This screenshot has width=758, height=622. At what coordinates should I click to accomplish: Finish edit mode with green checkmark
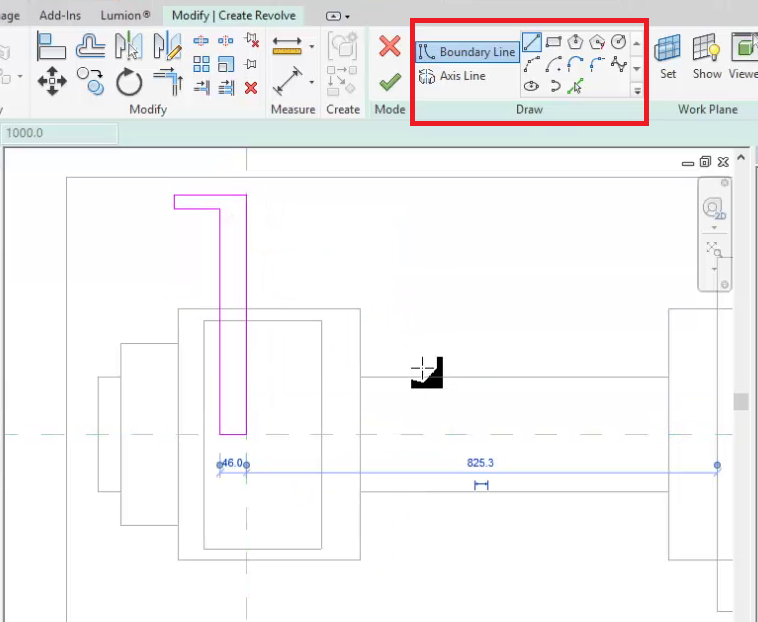pyautogui.click(x=390, y=82)
